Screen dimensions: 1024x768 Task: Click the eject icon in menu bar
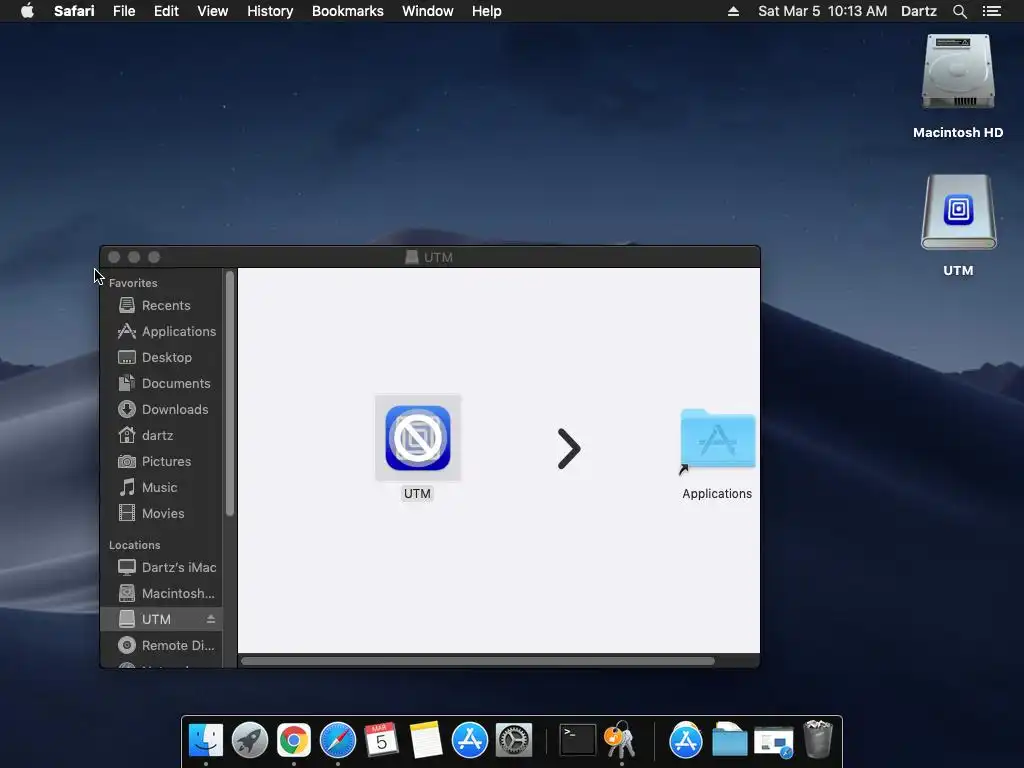(733, 11)
